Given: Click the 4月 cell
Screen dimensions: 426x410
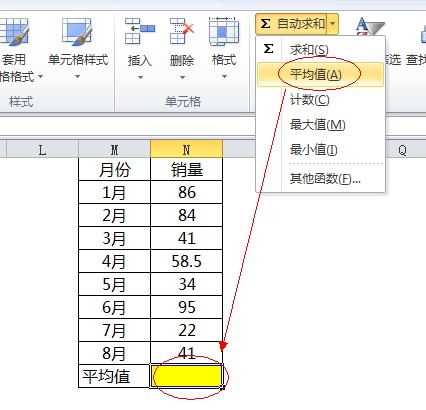Looking at the screenshot, I should click(x=114, y=261).
